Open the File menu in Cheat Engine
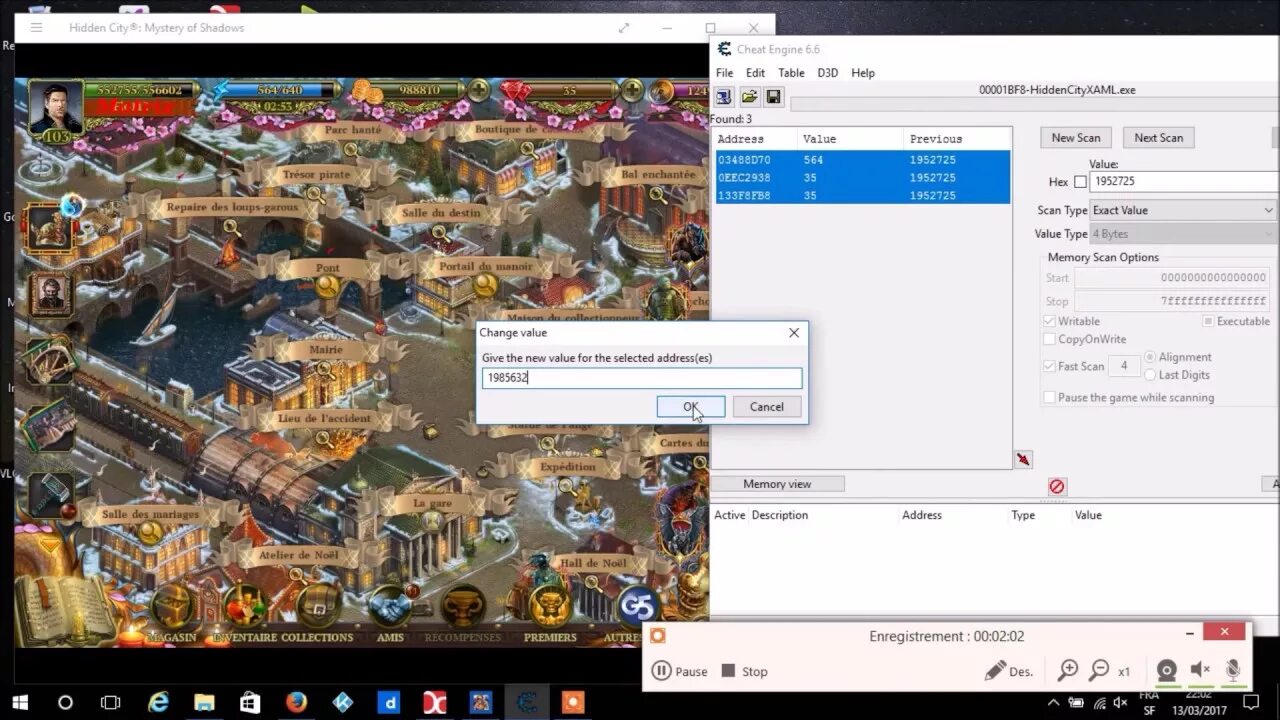The height and width of the screenshot is (720, 1280). [724, 73]
